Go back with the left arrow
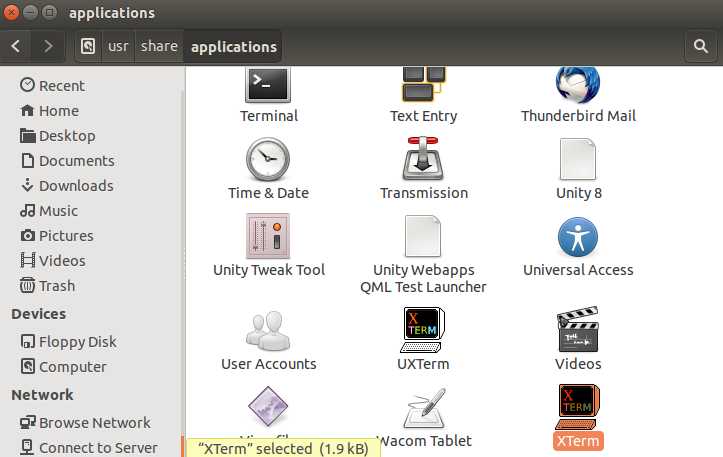Viewport: 723px width, 457px height. pyautogui.click(x=16, y=46)
